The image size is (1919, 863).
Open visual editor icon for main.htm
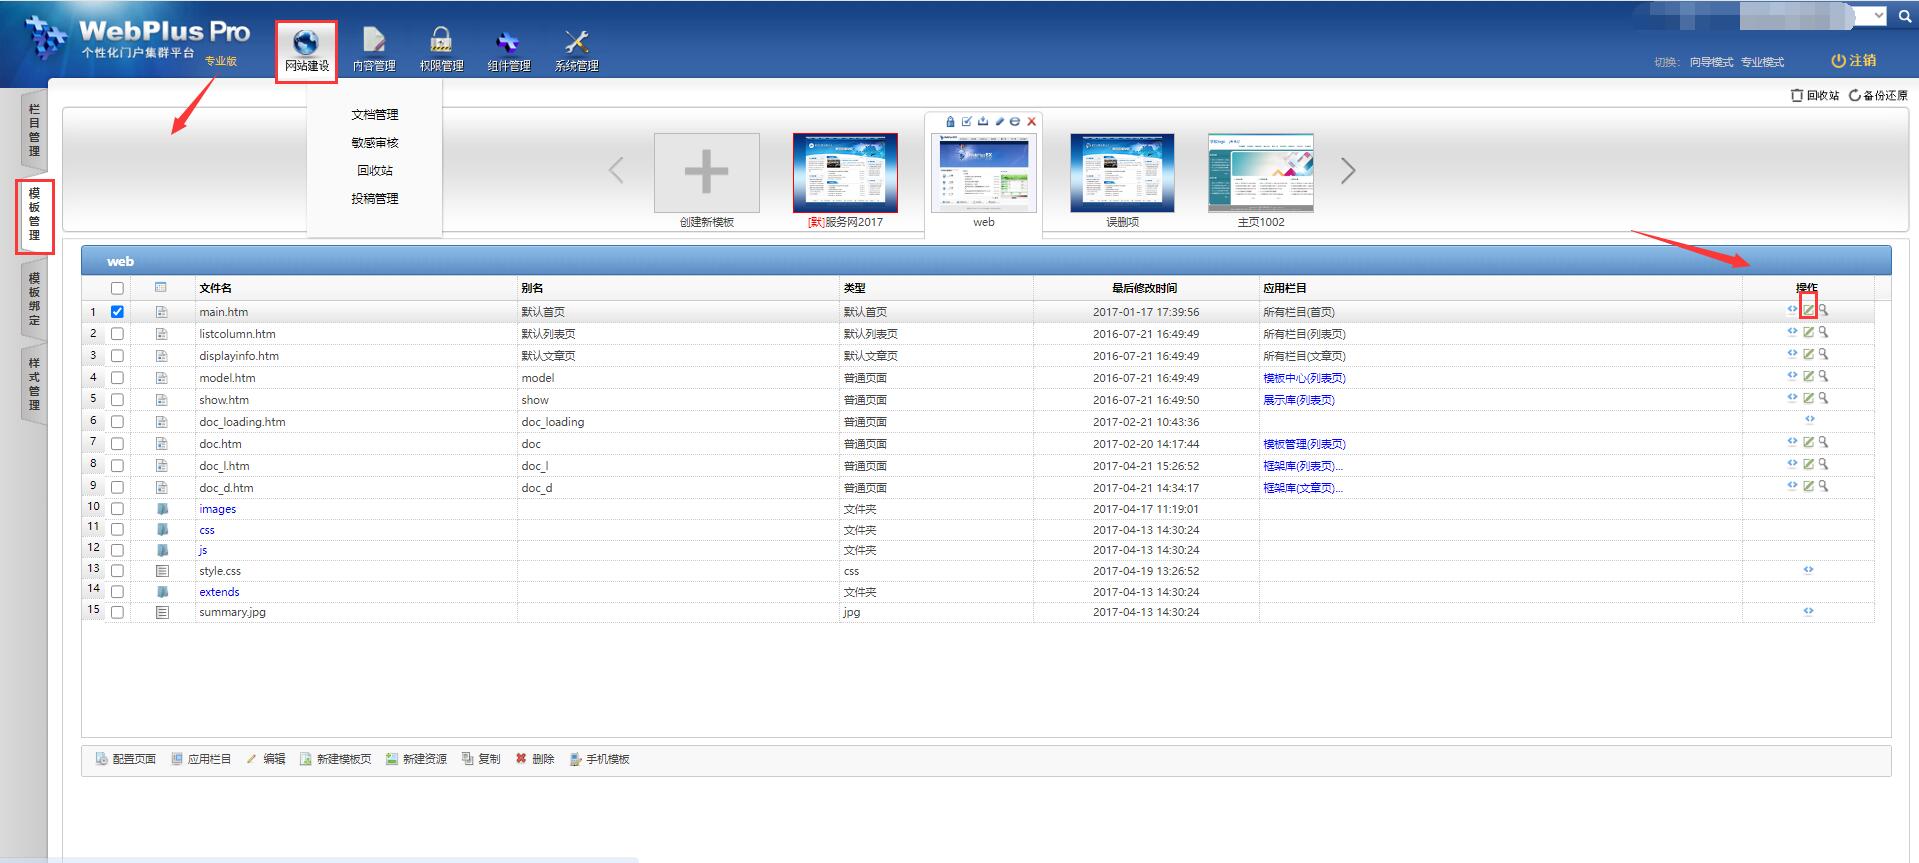[x=1808, y=310]
